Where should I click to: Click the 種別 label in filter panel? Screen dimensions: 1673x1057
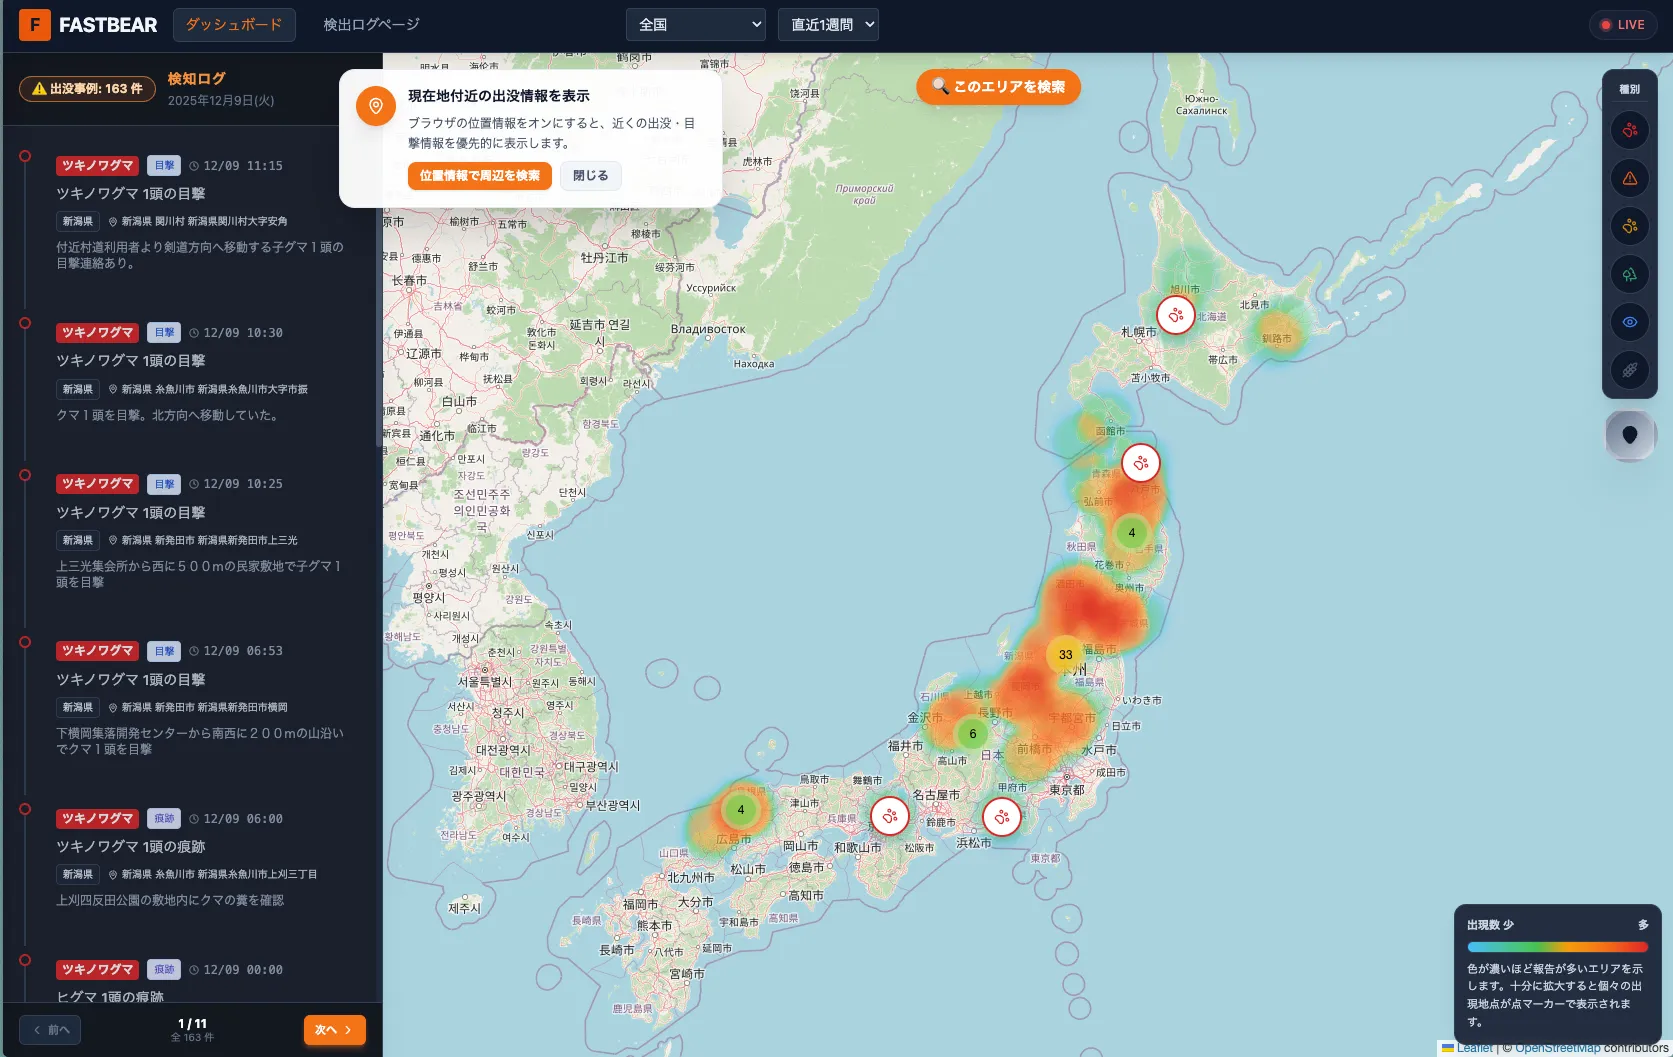(x=1630, y=89)
